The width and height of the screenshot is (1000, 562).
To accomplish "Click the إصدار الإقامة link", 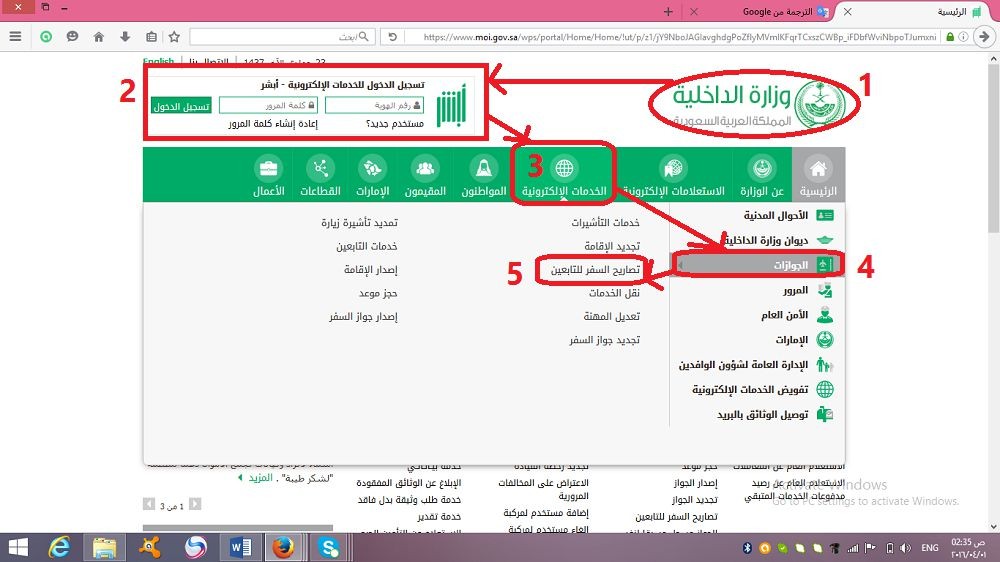I will 371,270.
